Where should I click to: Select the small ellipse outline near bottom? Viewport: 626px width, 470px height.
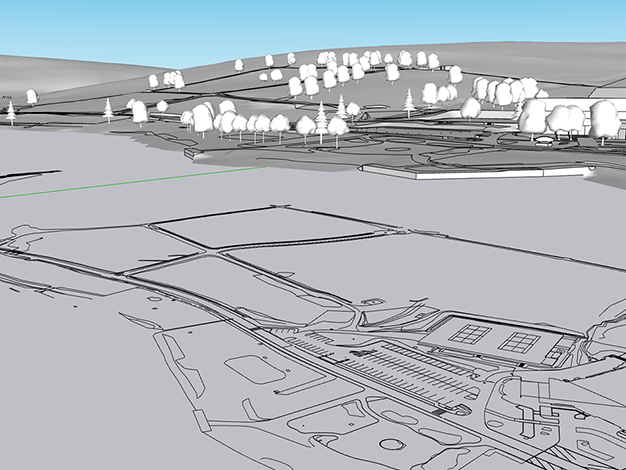coord(392,444)
